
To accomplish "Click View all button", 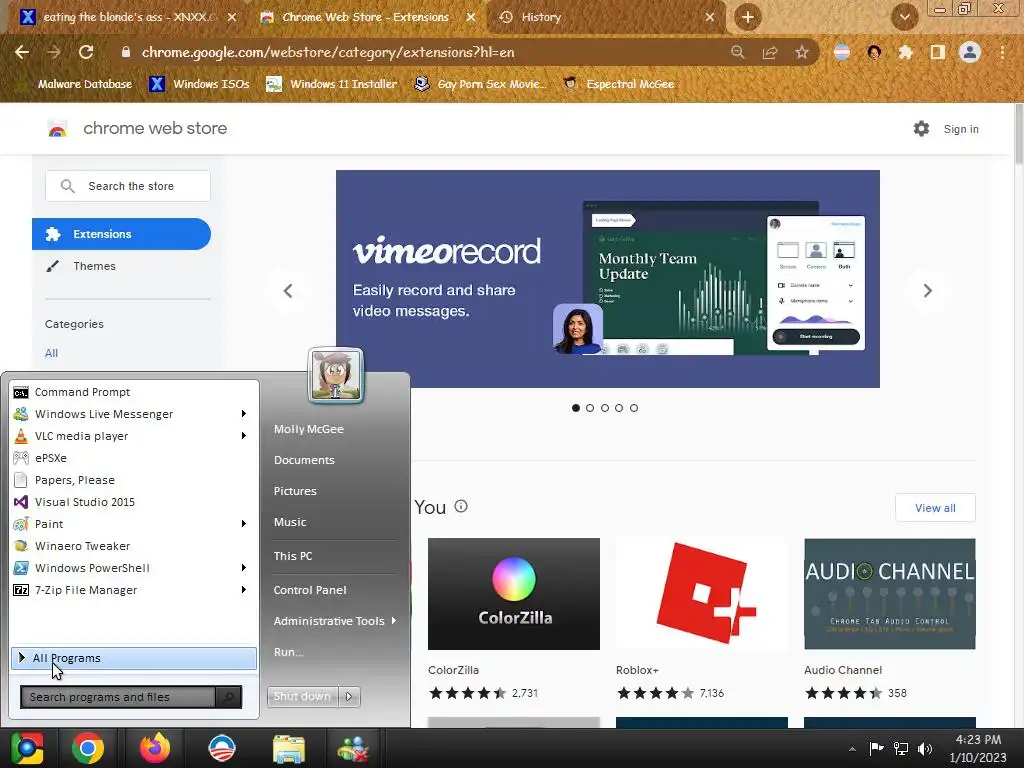I will (935, 507).
